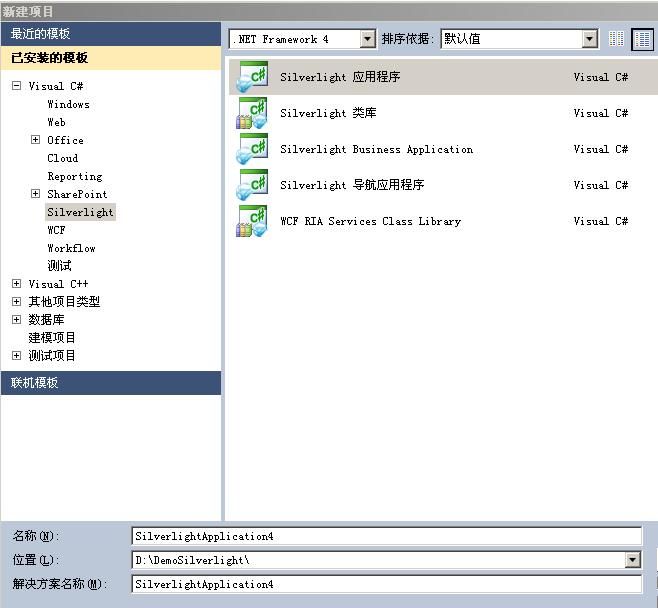Click the Silverlight 类库 template icon
658x608 pixels.
pos(252,113)
